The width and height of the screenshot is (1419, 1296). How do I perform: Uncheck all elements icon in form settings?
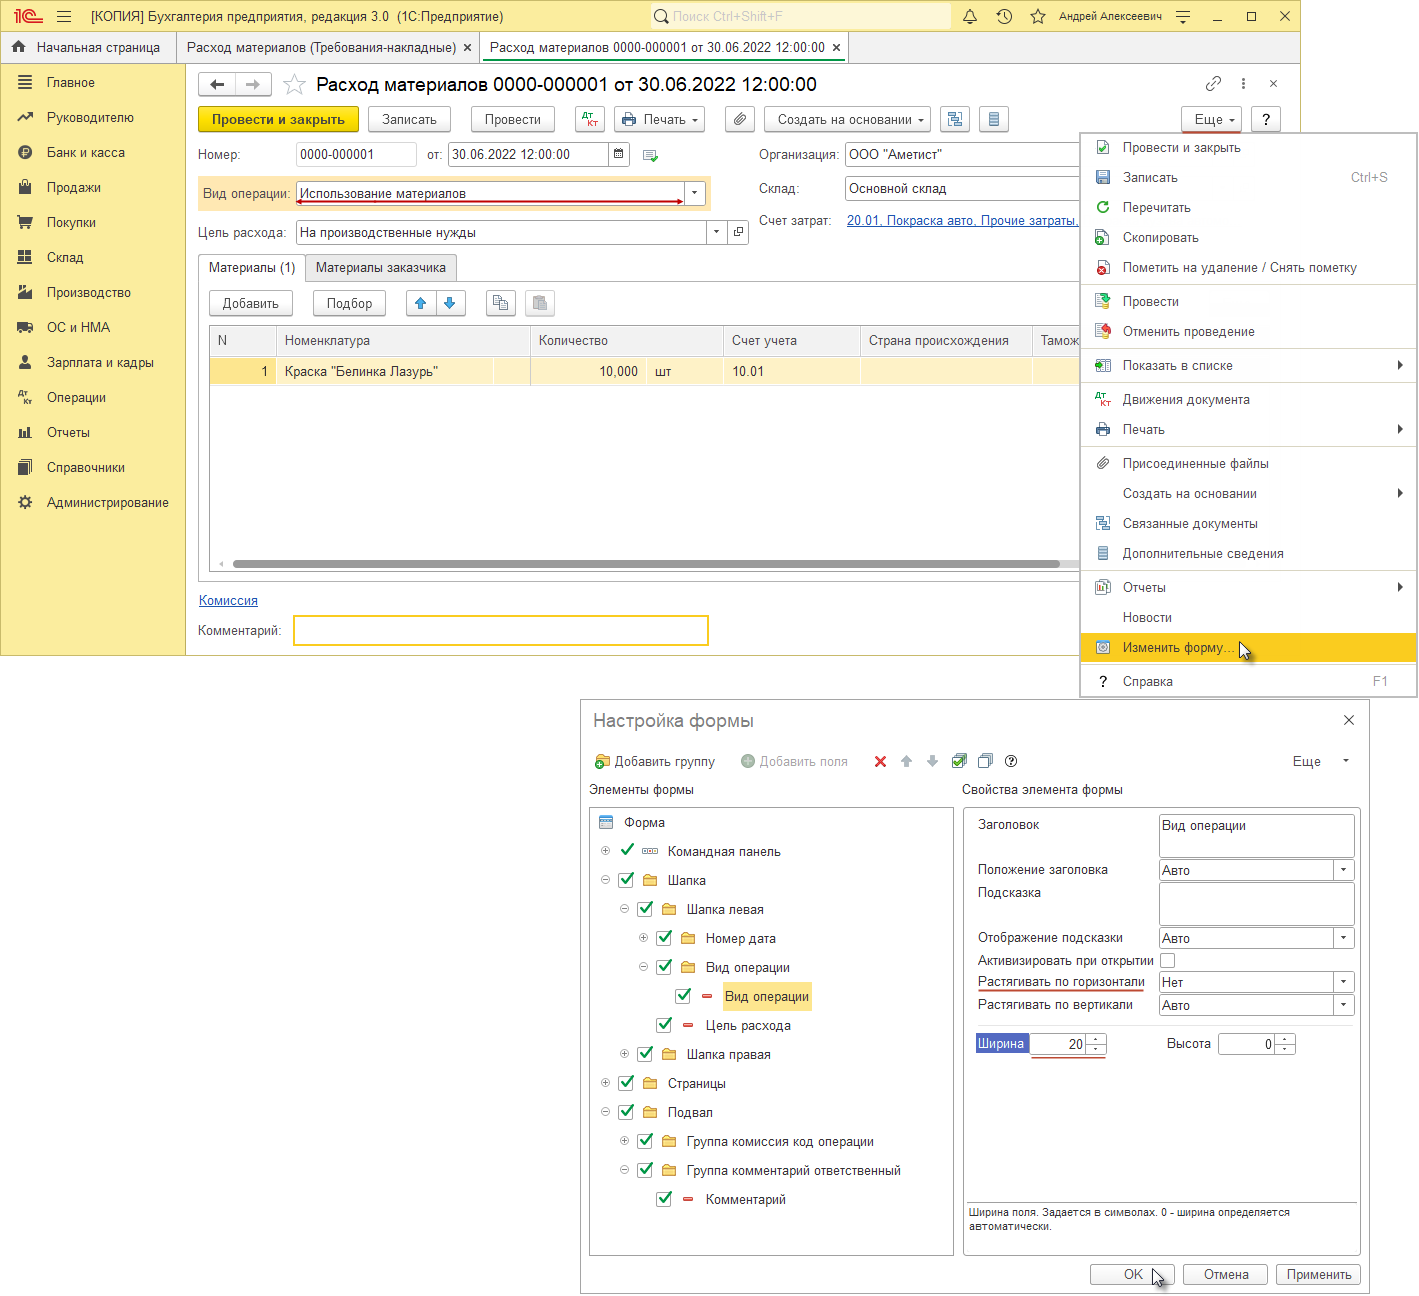point(985,761)
